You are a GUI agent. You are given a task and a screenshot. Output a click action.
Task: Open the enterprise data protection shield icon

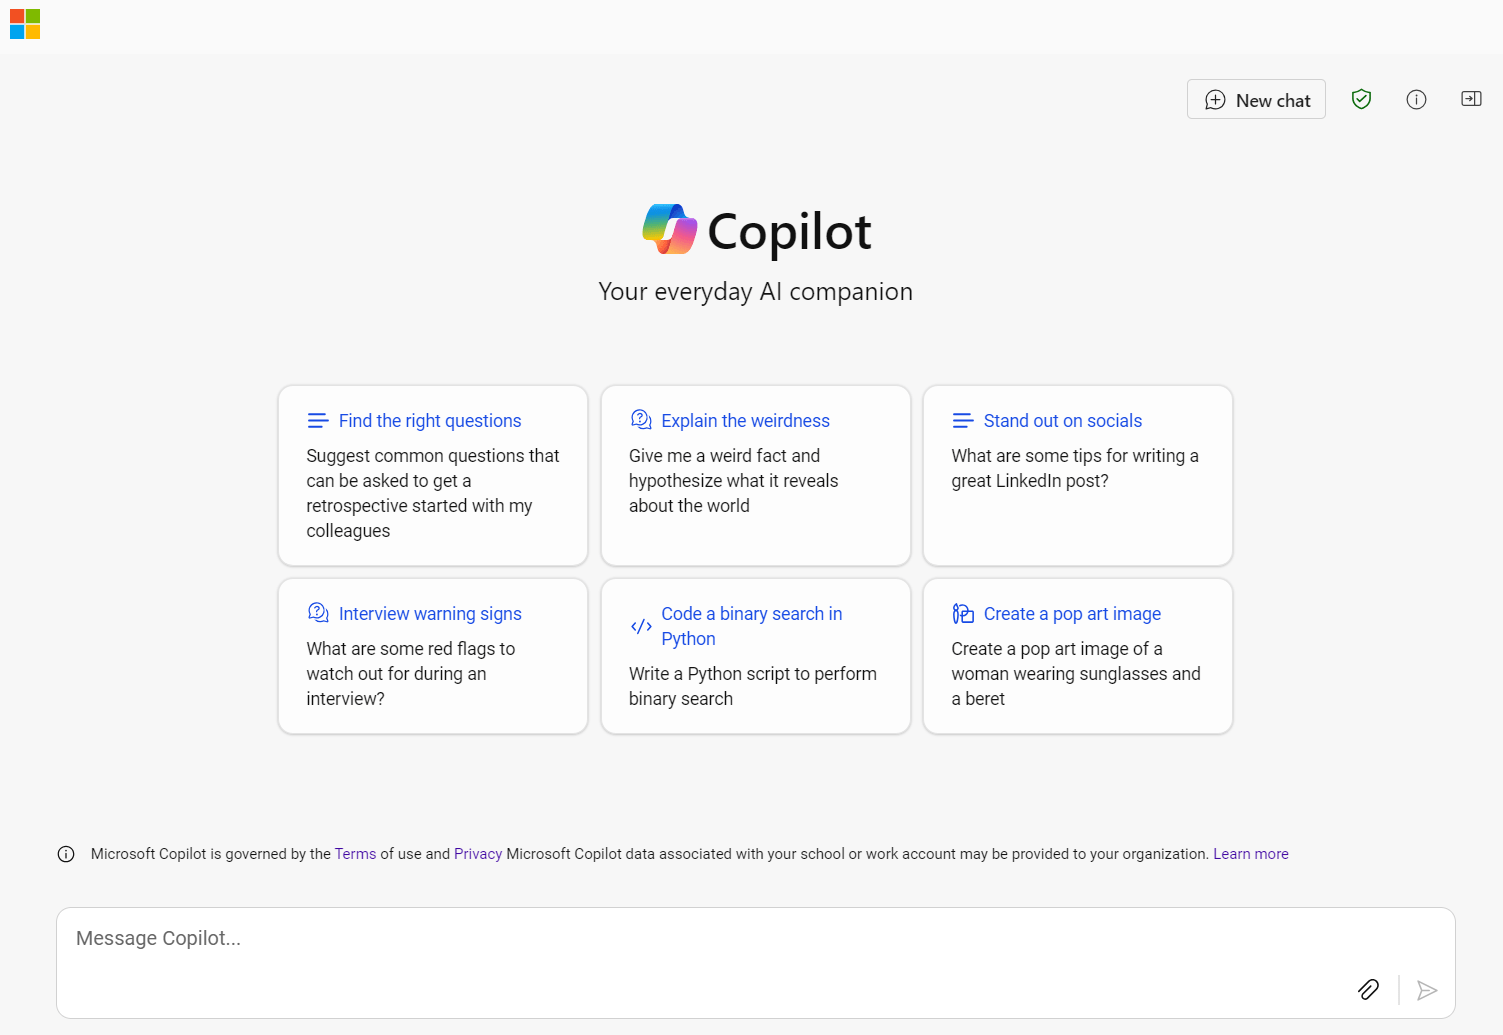tap(1361, 98)
